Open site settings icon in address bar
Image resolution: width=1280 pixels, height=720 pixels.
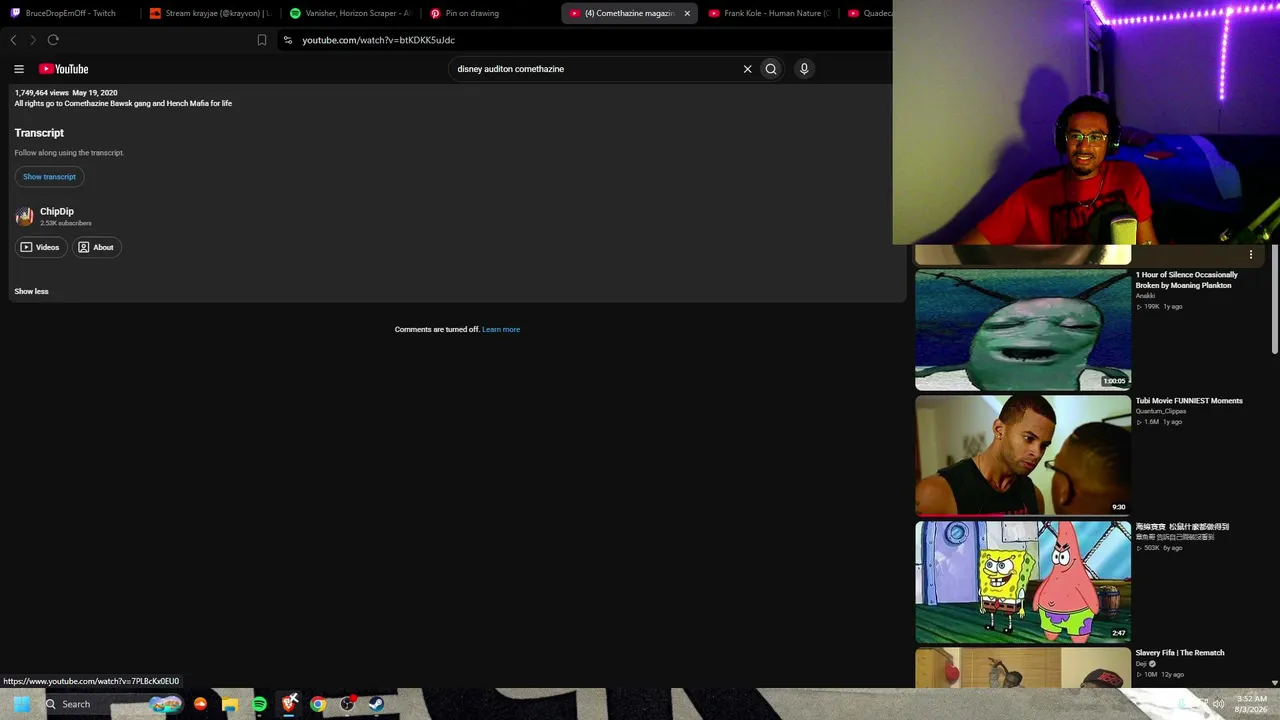(x=288, y=40)
